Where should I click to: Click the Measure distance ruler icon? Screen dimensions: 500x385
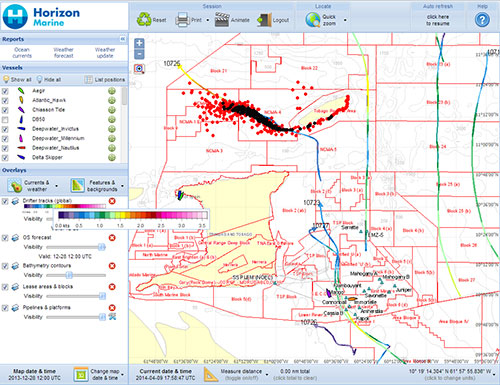click(x=211, y=374)
